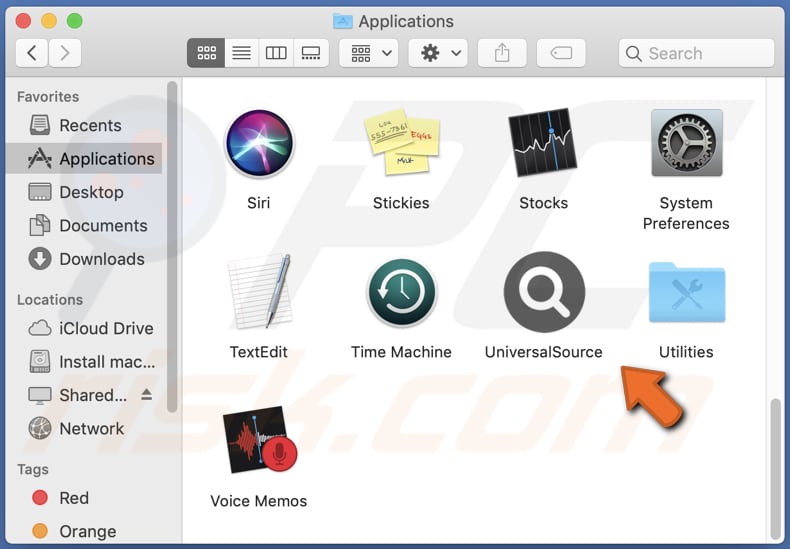This screenshot has height=549, width=790.
Task: Go to Downloads in sidebar
Action: coord(100,259)
